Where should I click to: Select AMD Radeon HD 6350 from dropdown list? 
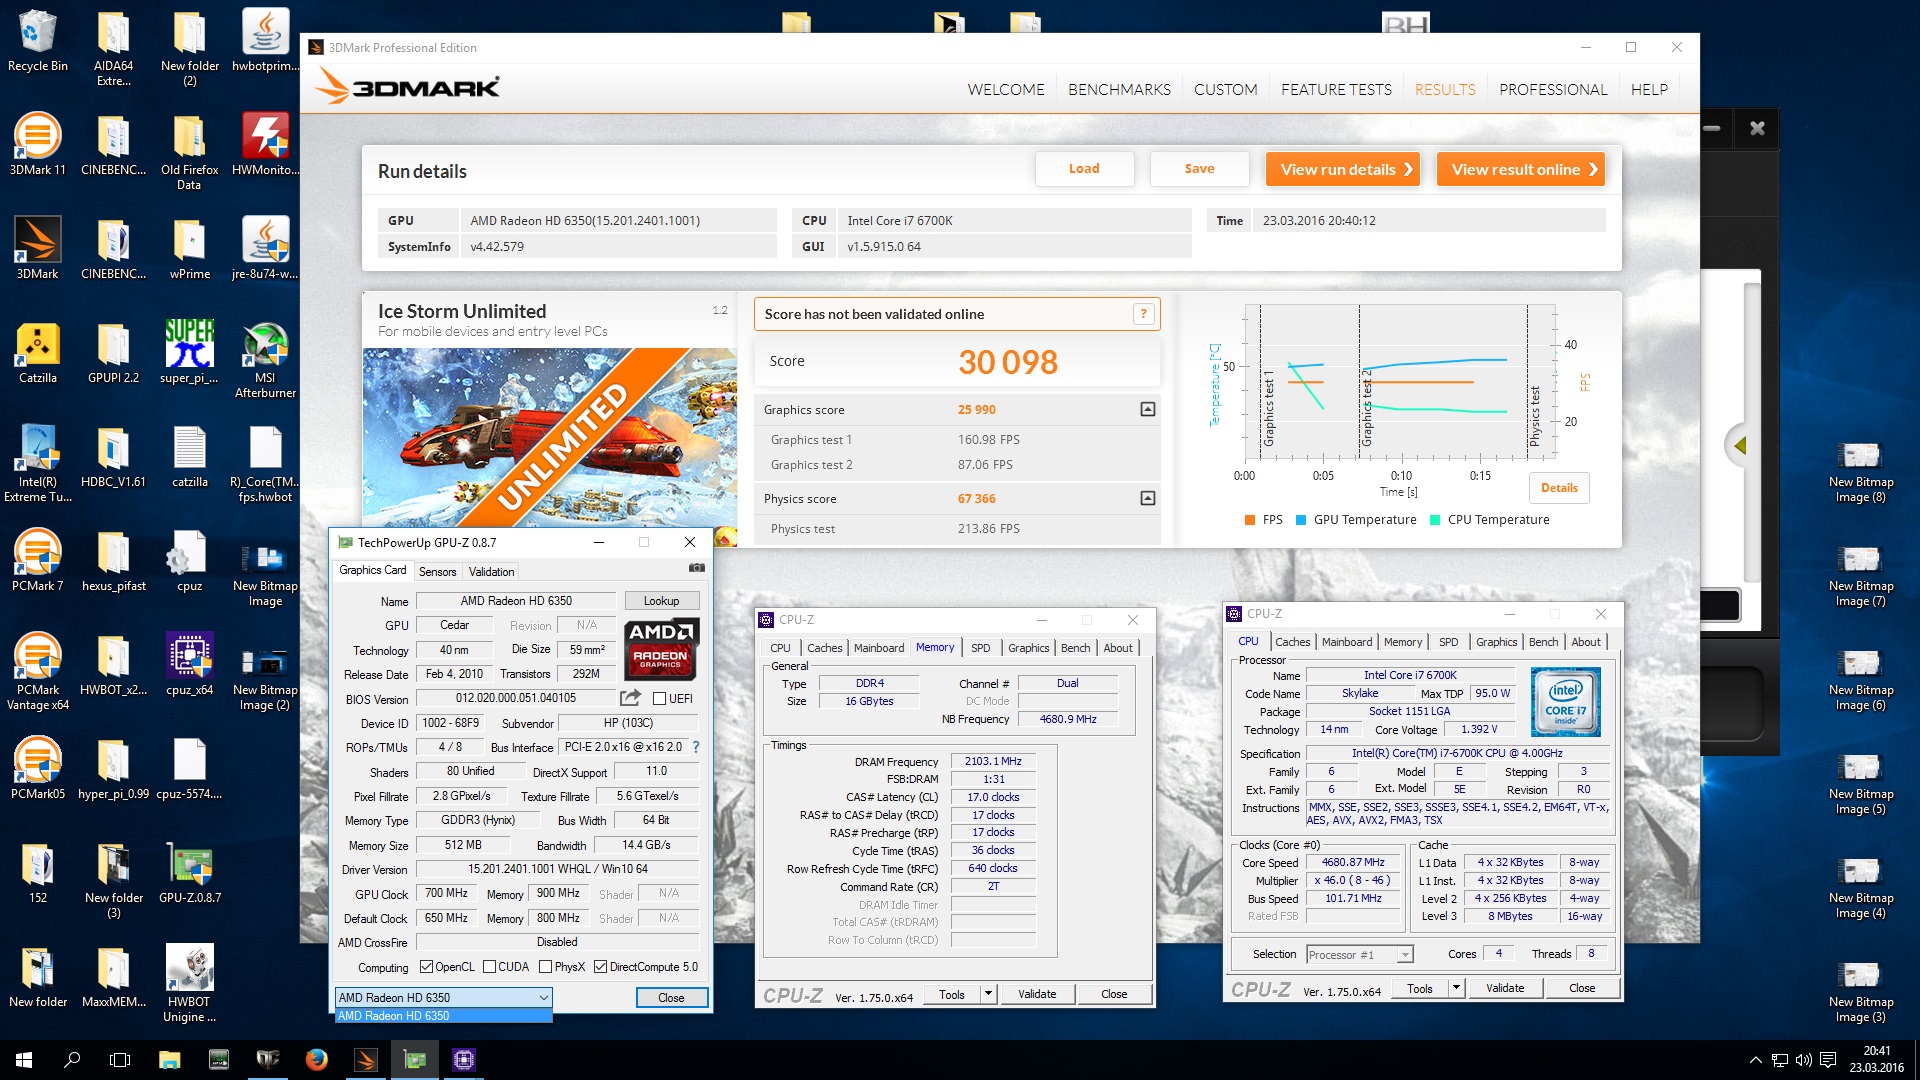[443, 1016]
